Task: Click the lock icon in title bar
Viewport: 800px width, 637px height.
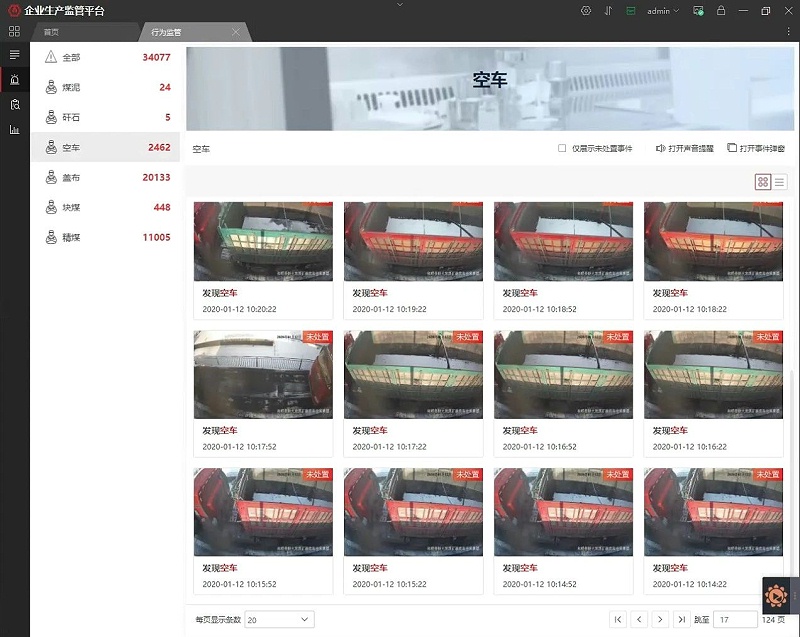Action: click(x=720, y=11)
